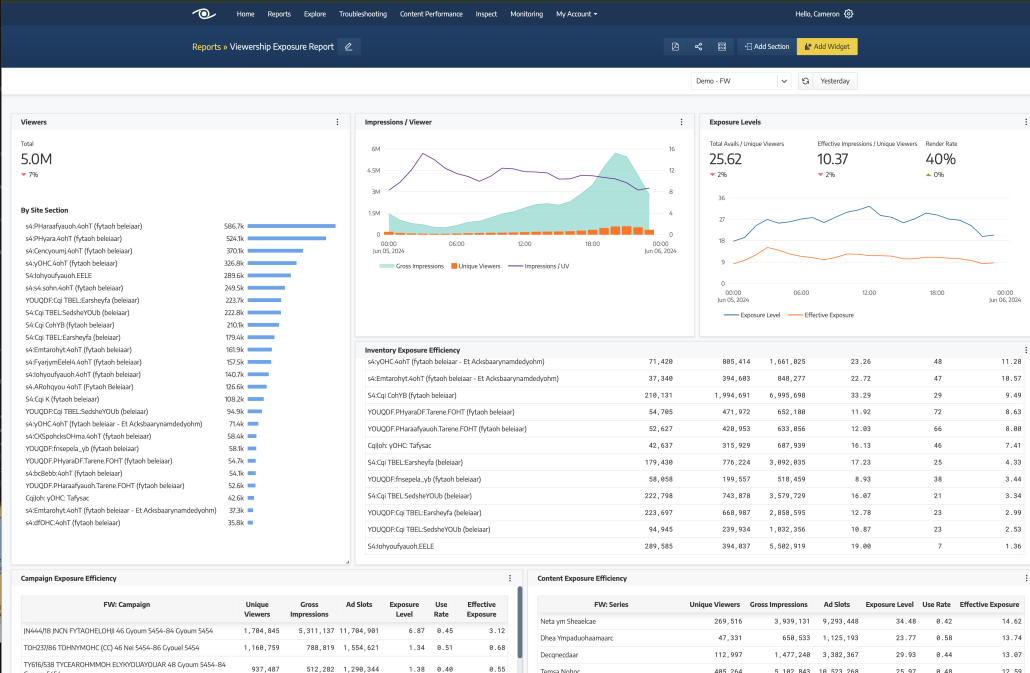The width and height of the screenshot is (1030, 673).
Task: Toggle the Gross Impressions legend series
Action: click(414, 266)
